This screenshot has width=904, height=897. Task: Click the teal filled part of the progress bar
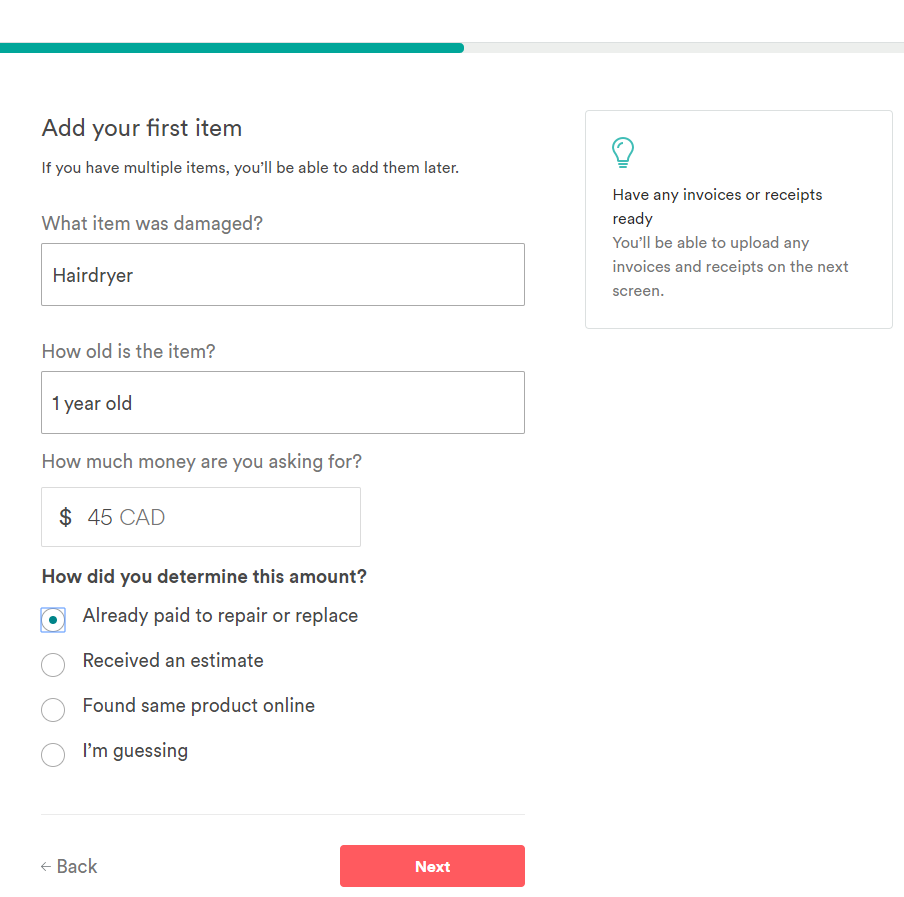tap(231, 47)
